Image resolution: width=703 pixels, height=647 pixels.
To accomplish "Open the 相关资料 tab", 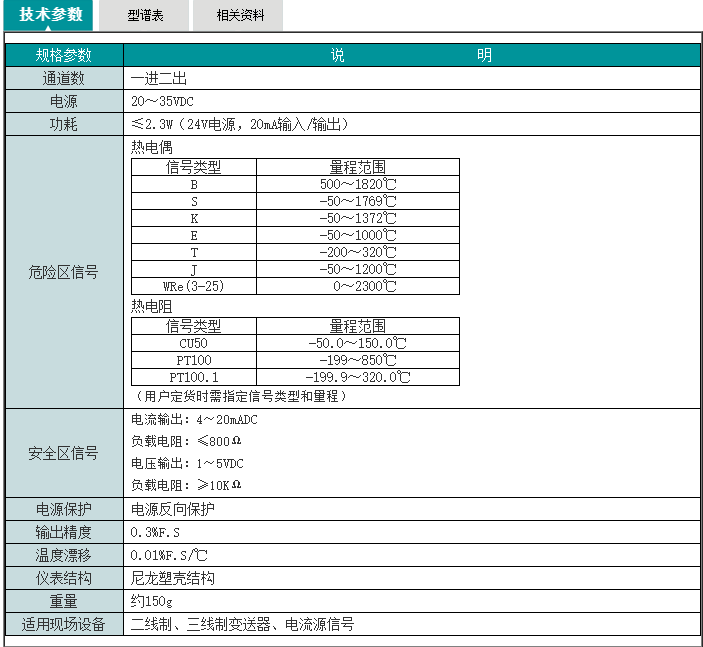I will click(x=238, y=15).
